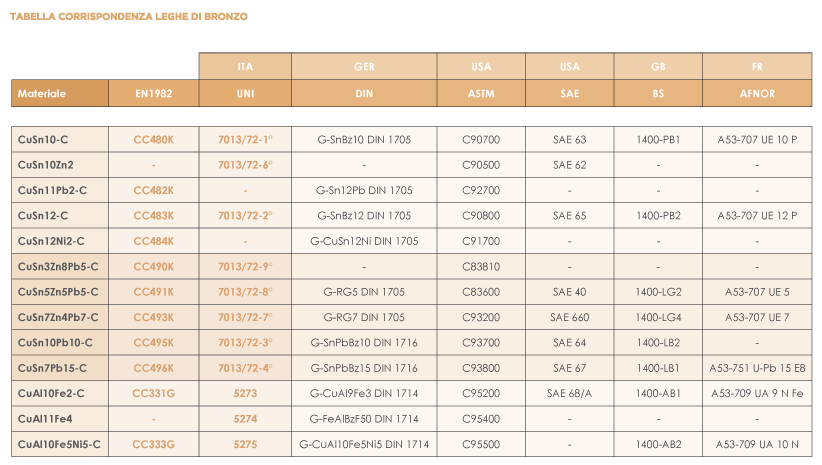Click the 7013/72-6° UNI cell

[x=245, y=165]
